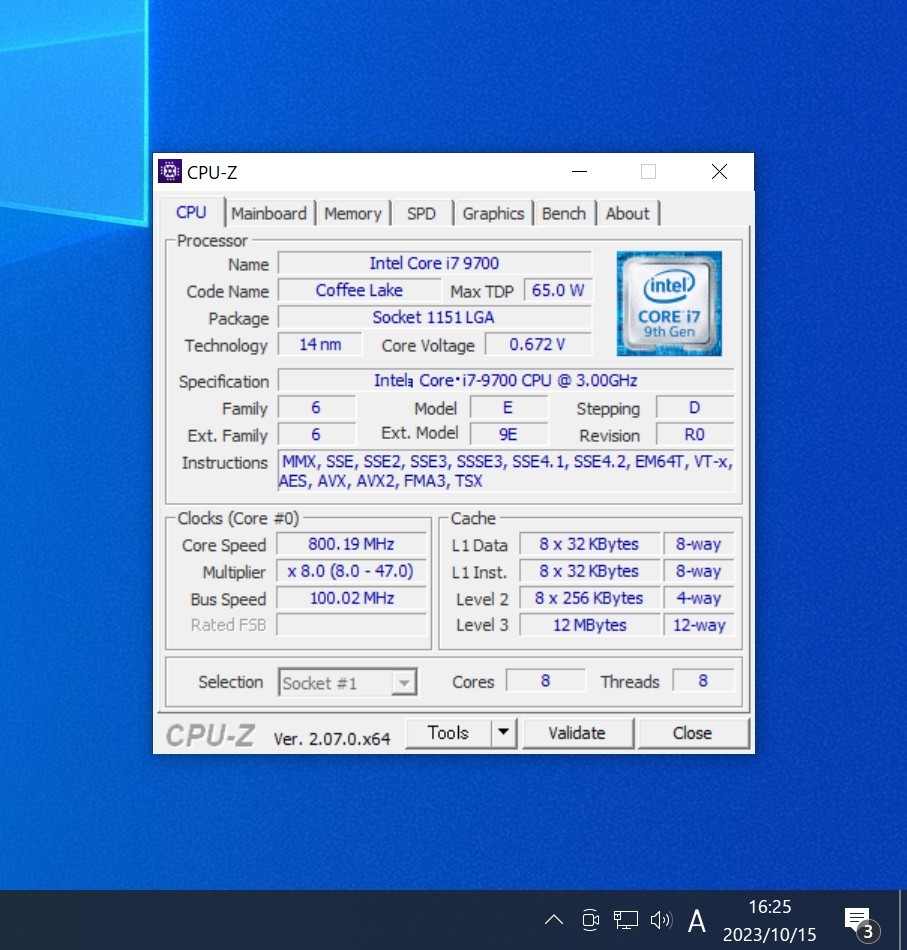The image size is (907, 950).
Task: Click the Close button at the bottom
Action: pos(693,733)
